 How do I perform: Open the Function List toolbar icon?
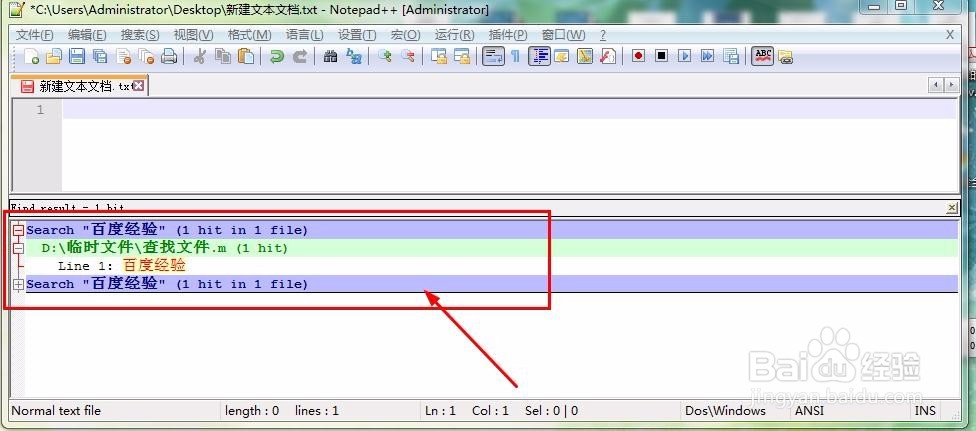click(x=608, y=57)
